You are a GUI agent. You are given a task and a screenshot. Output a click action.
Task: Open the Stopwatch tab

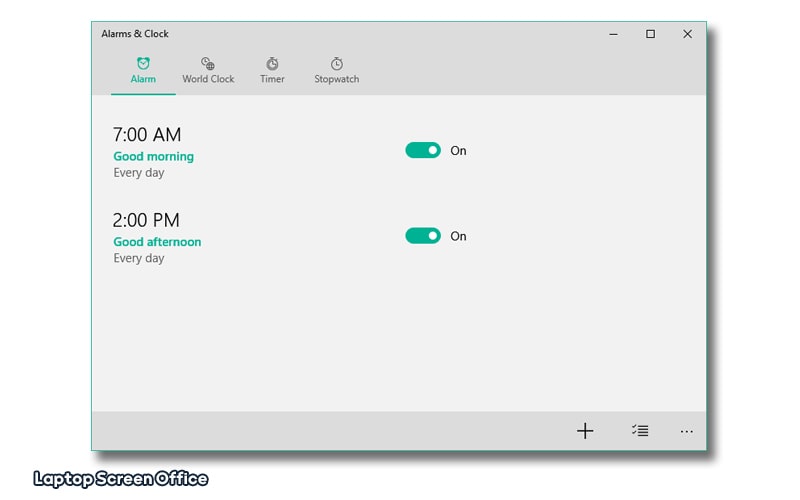[336, 71]
